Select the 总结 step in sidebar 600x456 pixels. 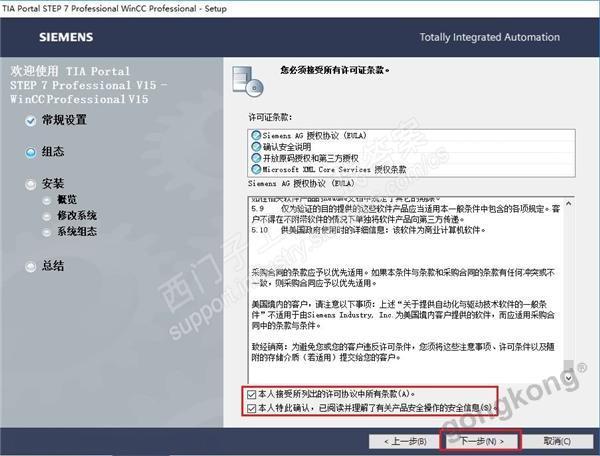point(53,265)
